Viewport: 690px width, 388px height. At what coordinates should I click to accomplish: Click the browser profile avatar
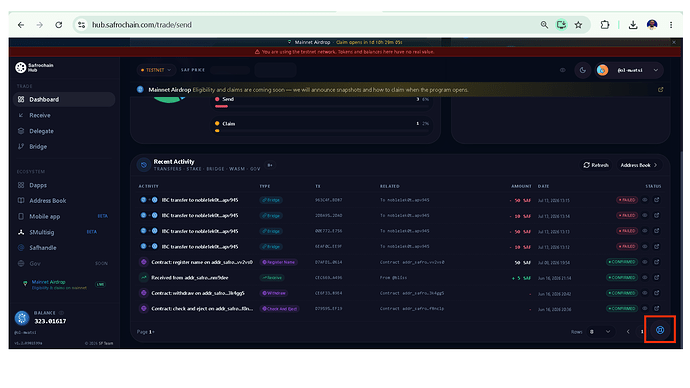click(652, 25)
